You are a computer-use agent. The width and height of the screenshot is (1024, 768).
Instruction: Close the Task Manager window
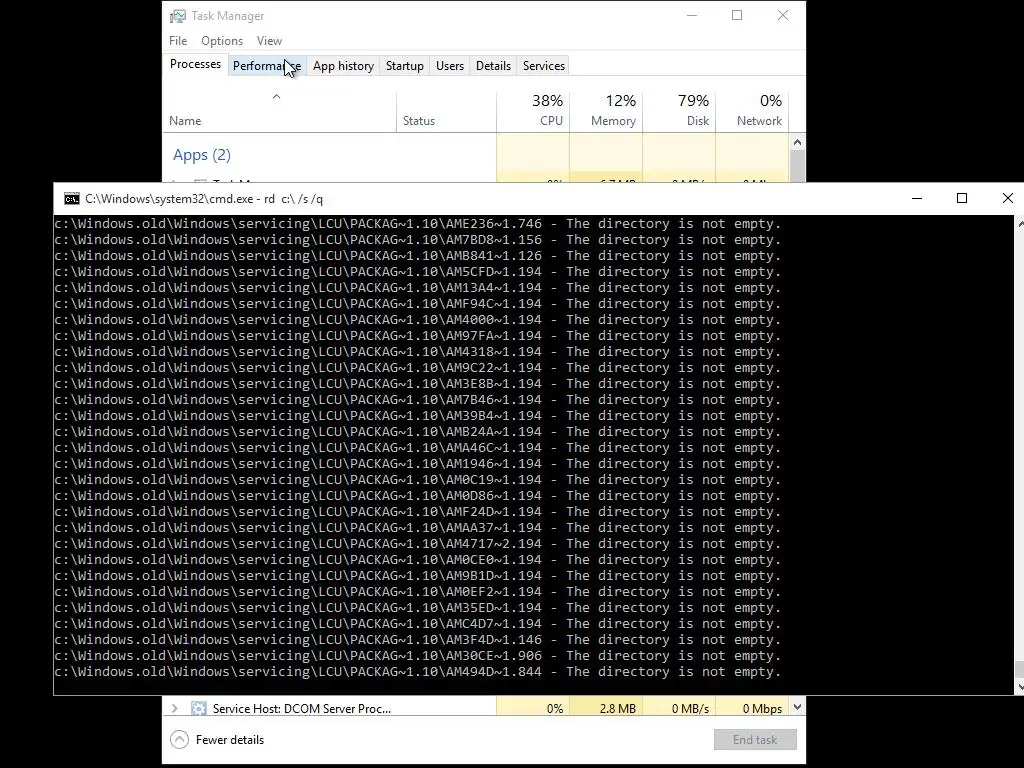pos(783,16)
